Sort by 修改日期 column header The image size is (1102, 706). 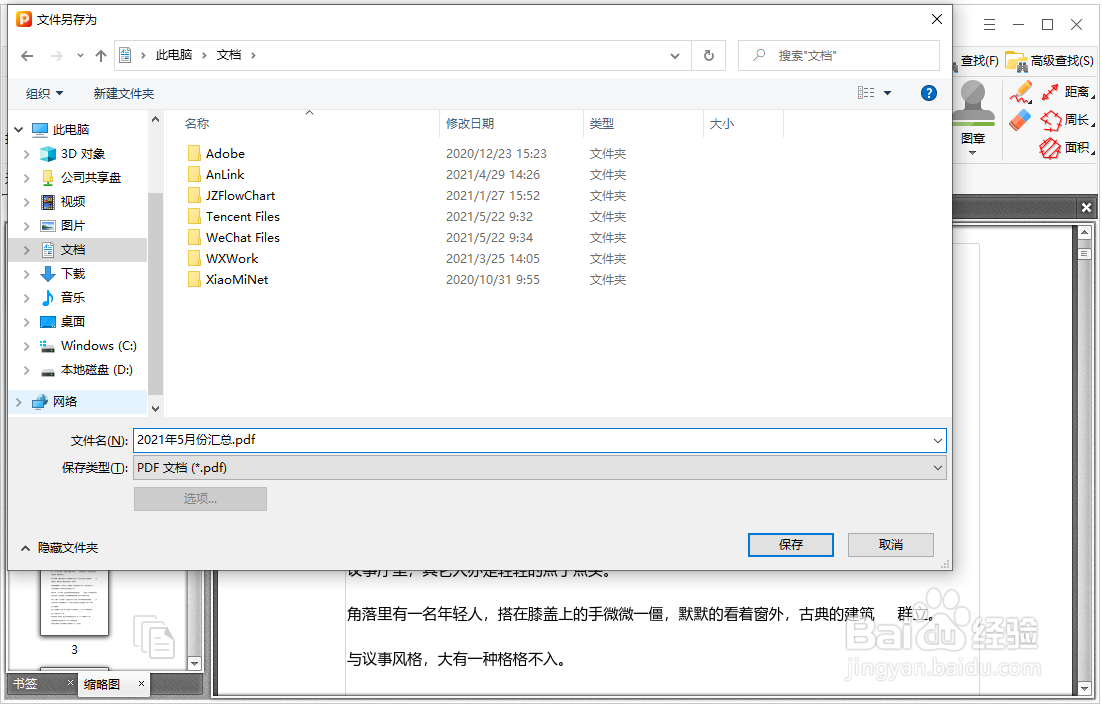(x=469, y=124)
